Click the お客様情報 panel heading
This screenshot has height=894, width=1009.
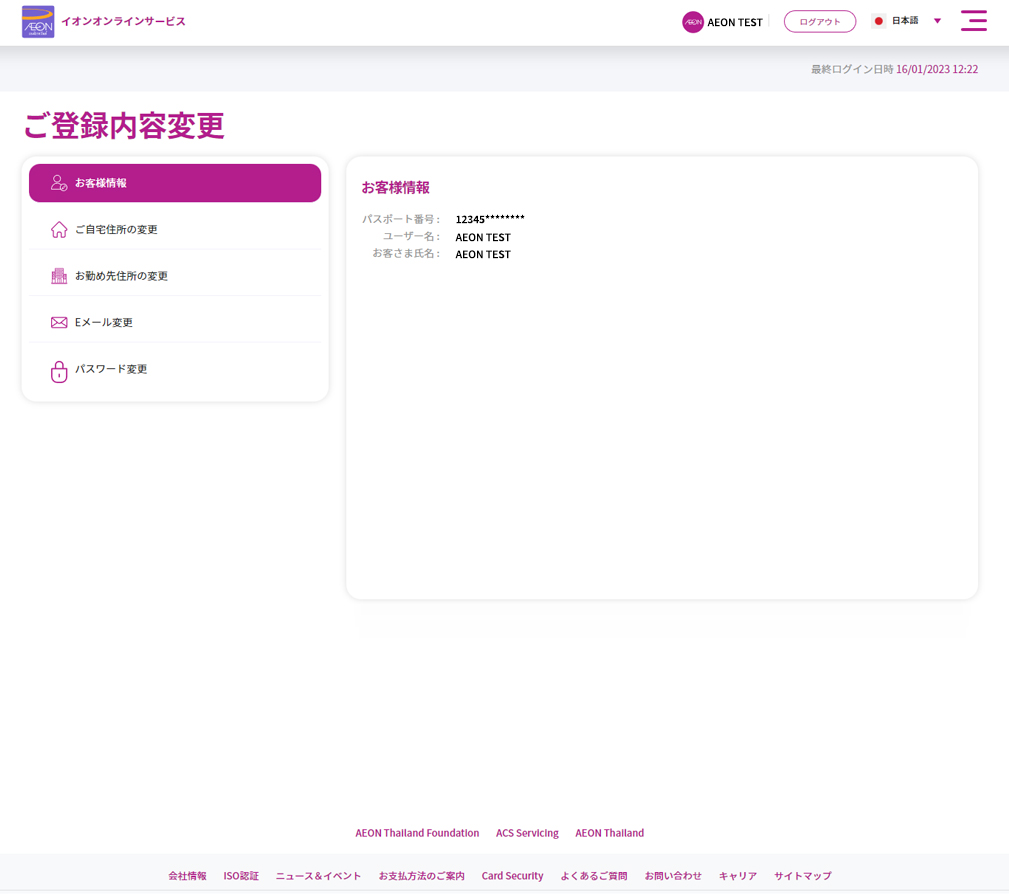(395, 188)
